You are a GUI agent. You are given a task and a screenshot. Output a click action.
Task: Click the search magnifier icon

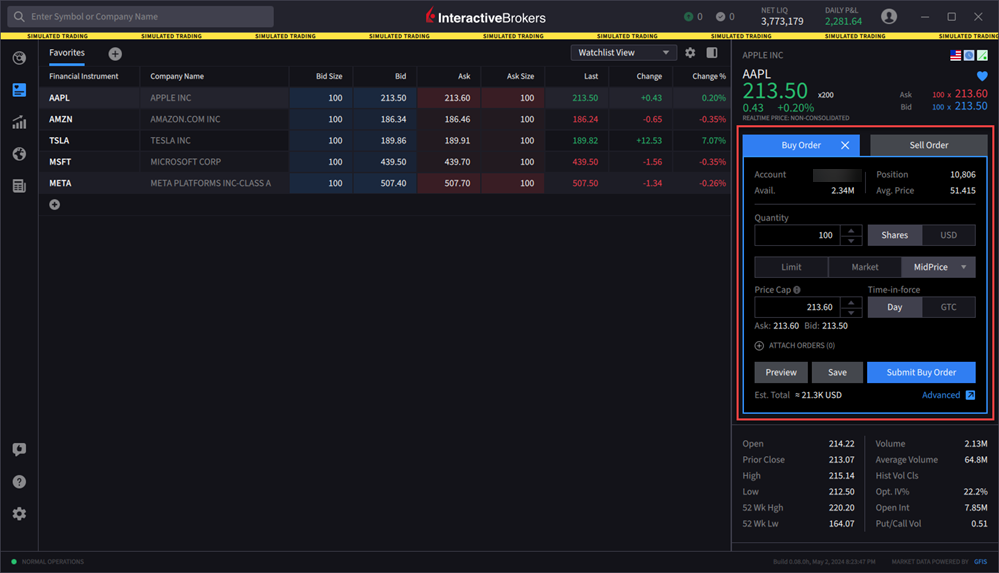click(x=19, y=17)
